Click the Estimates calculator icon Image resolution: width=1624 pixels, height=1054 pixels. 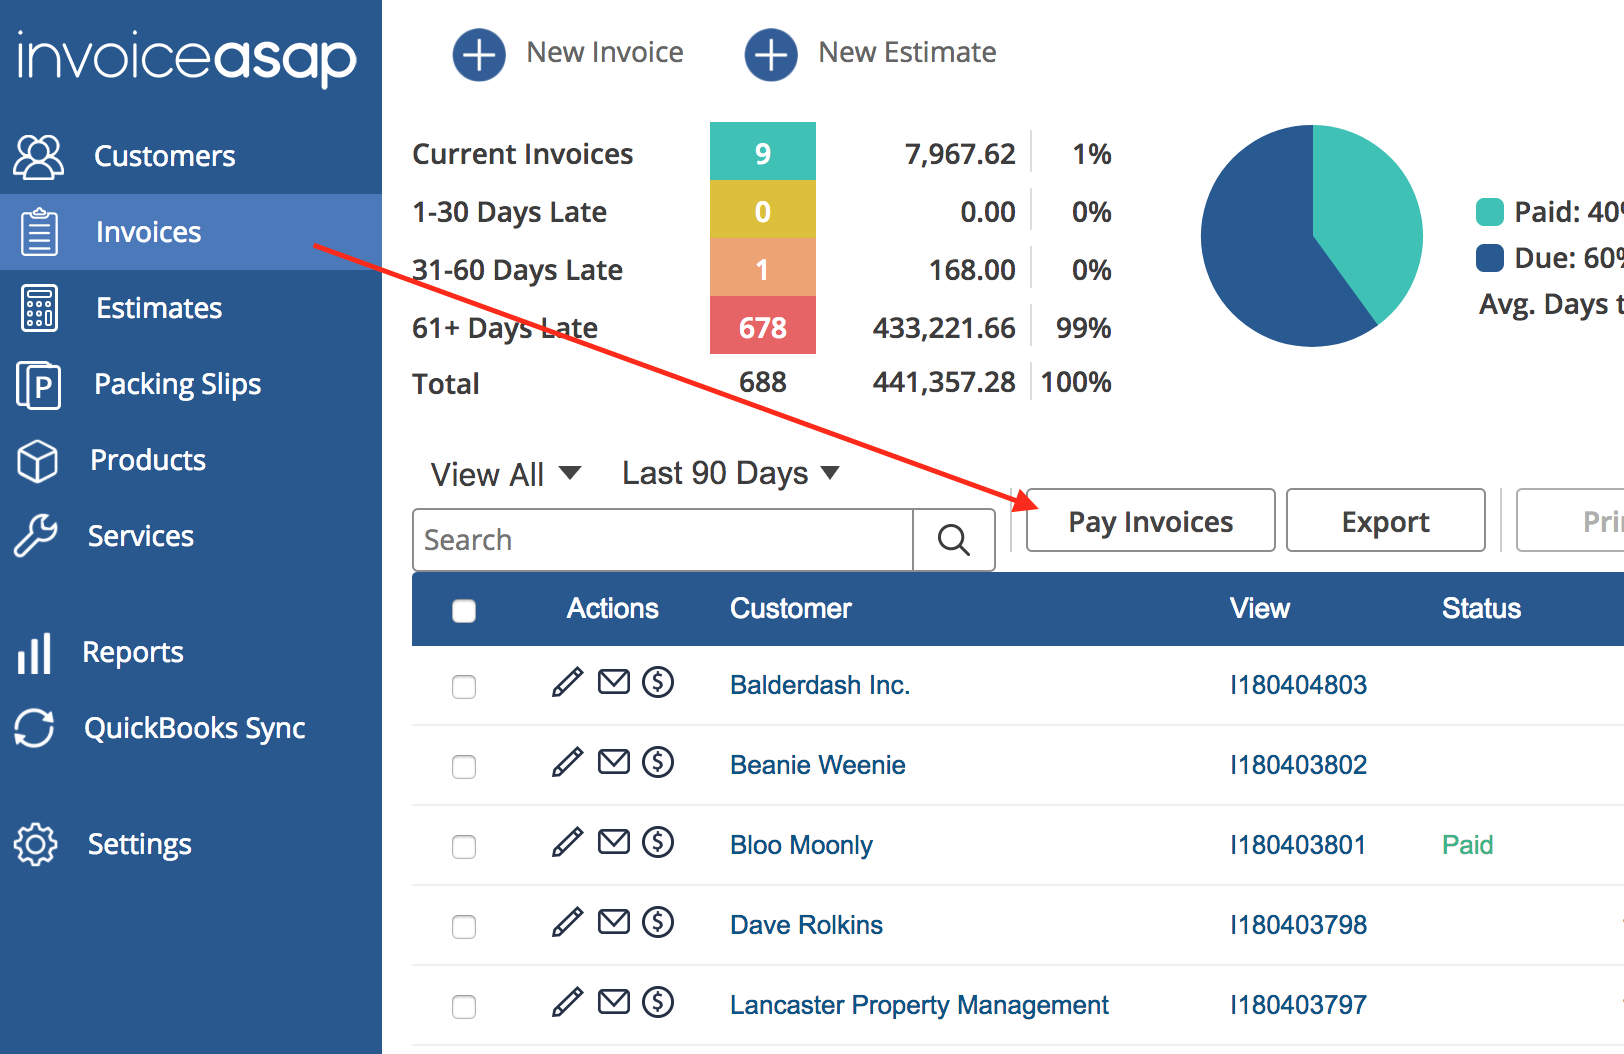tap(39, 308)
